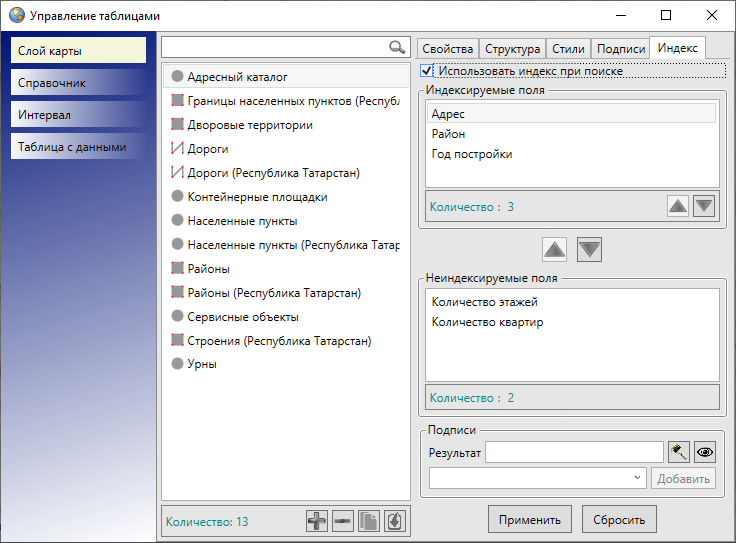Move field to non-indexed using middle down arrow
The image size is (736, 543).
tap(589, 249)
